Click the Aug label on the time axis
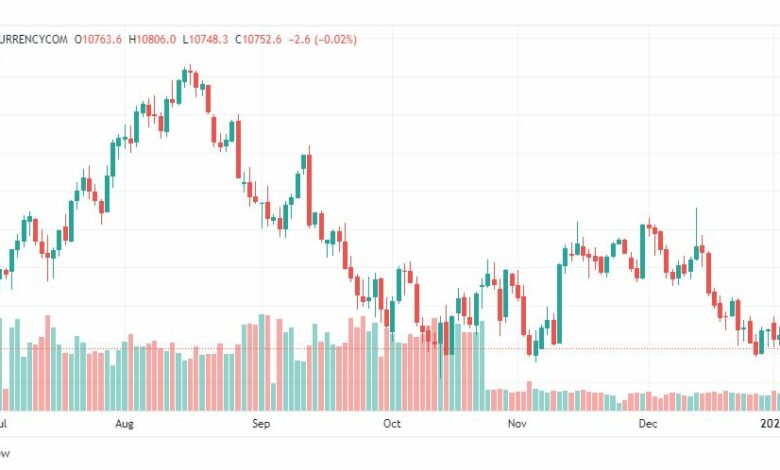The image size is (780, 470). pos(124,424)
